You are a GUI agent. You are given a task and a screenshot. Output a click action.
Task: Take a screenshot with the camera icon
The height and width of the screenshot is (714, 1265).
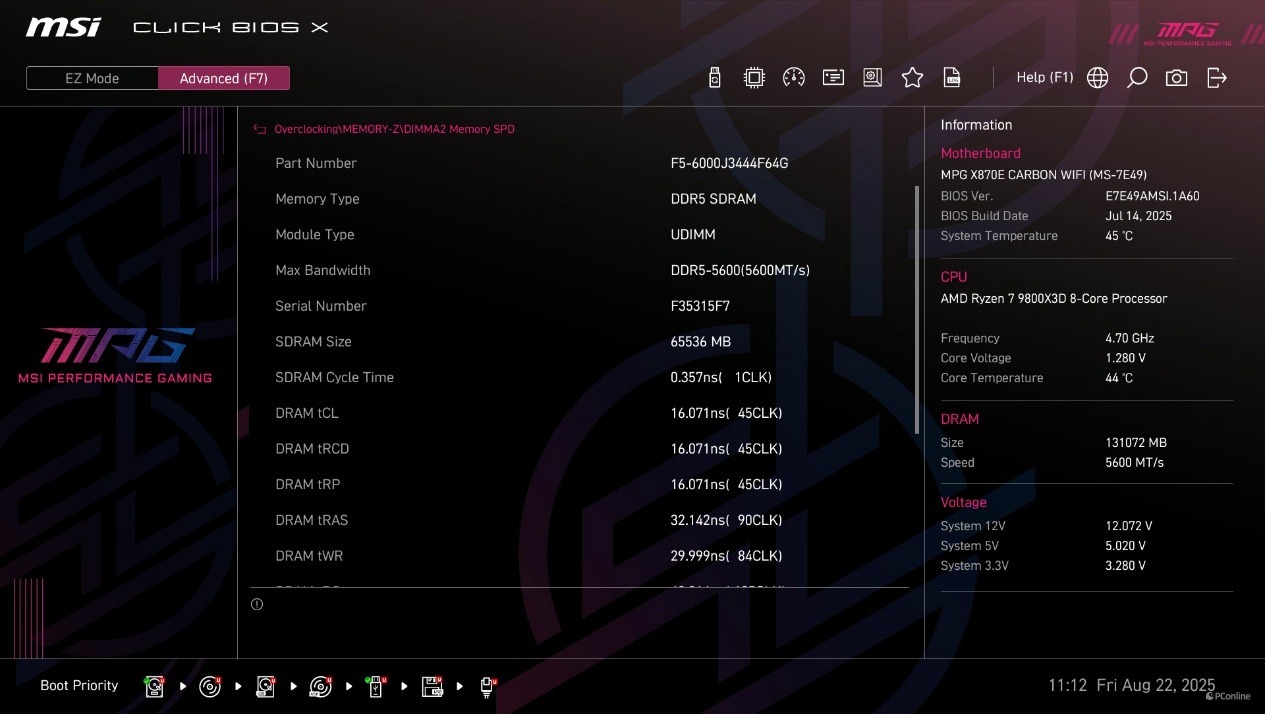coord(1176,77)
